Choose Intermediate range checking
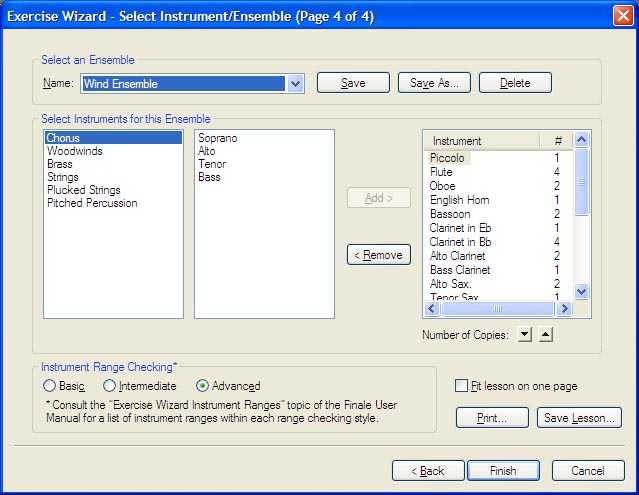Image resolution: width=639 pixels, height=495 pixels. [x=110, y=386]
